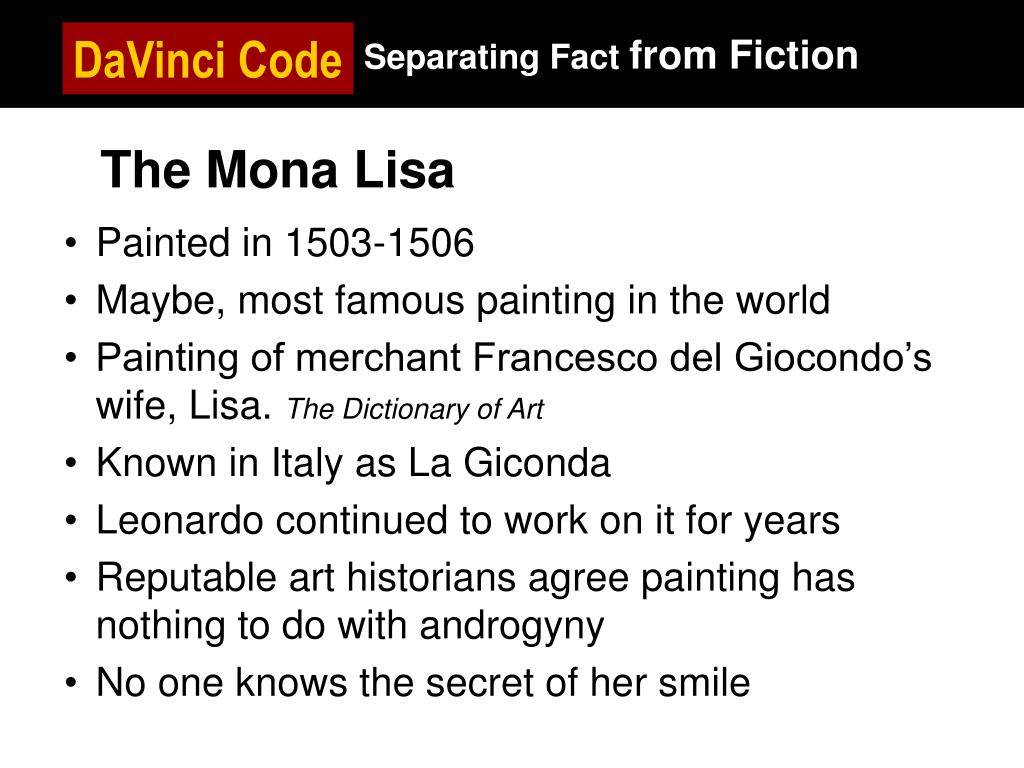
Task: Click the word 'androgyny' in the slide
Action: coord(512,626)
